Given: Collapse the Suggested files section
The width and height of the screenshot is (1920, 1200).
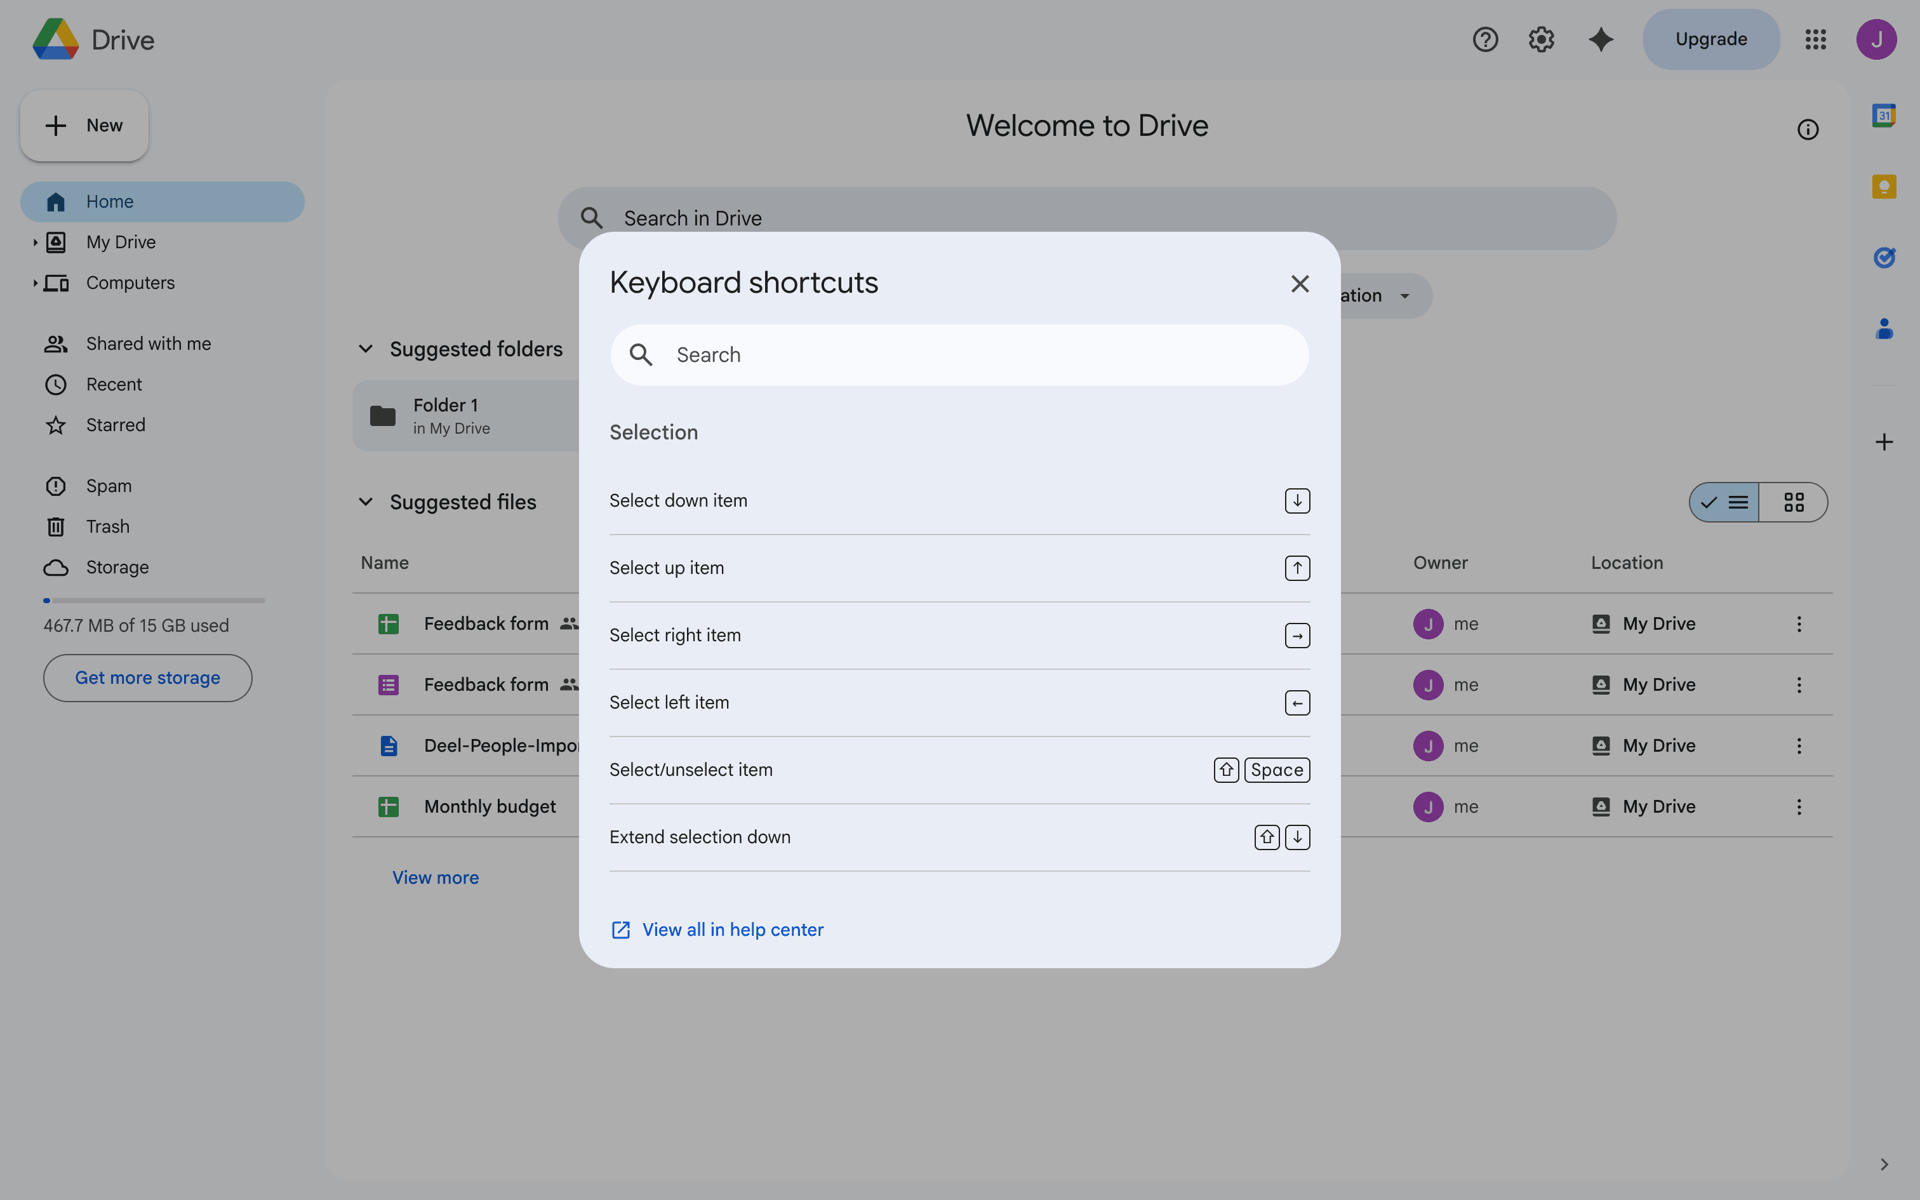Looking at the screenshot, I should pyautogui.click(x=366, y=502).
